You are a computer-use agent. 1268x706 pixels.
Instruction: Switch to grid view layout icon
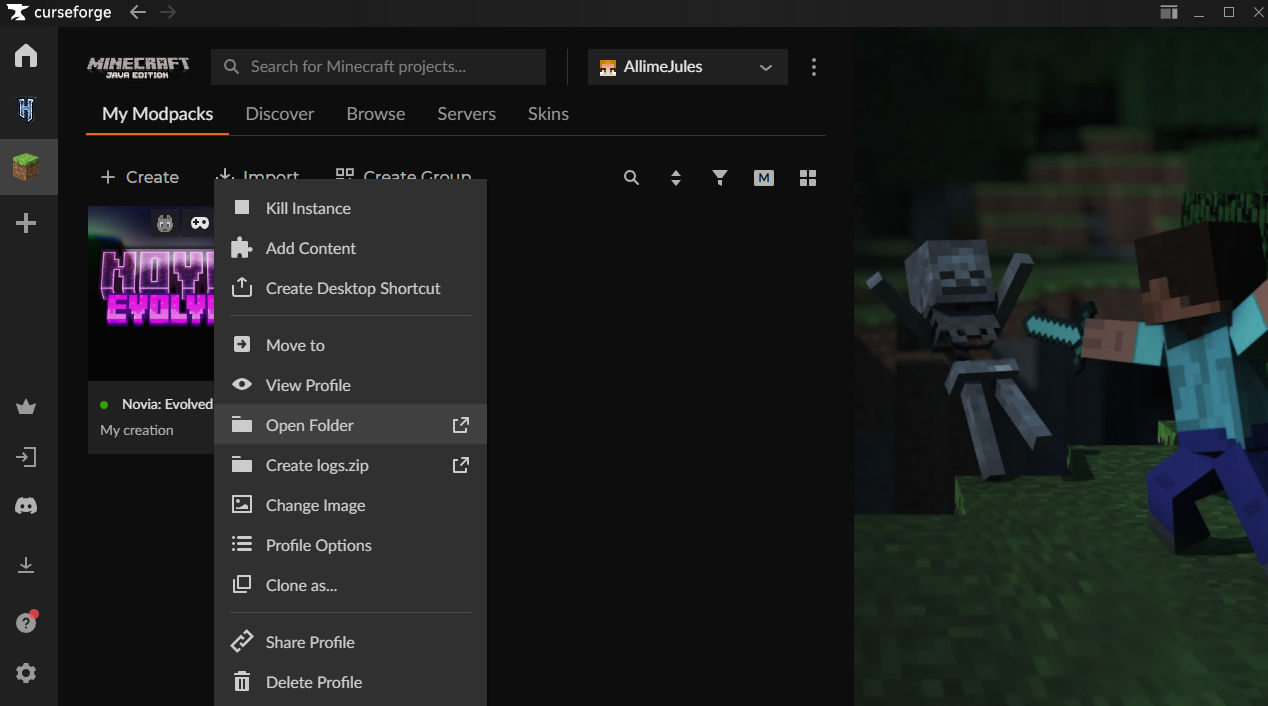point(808,178)
